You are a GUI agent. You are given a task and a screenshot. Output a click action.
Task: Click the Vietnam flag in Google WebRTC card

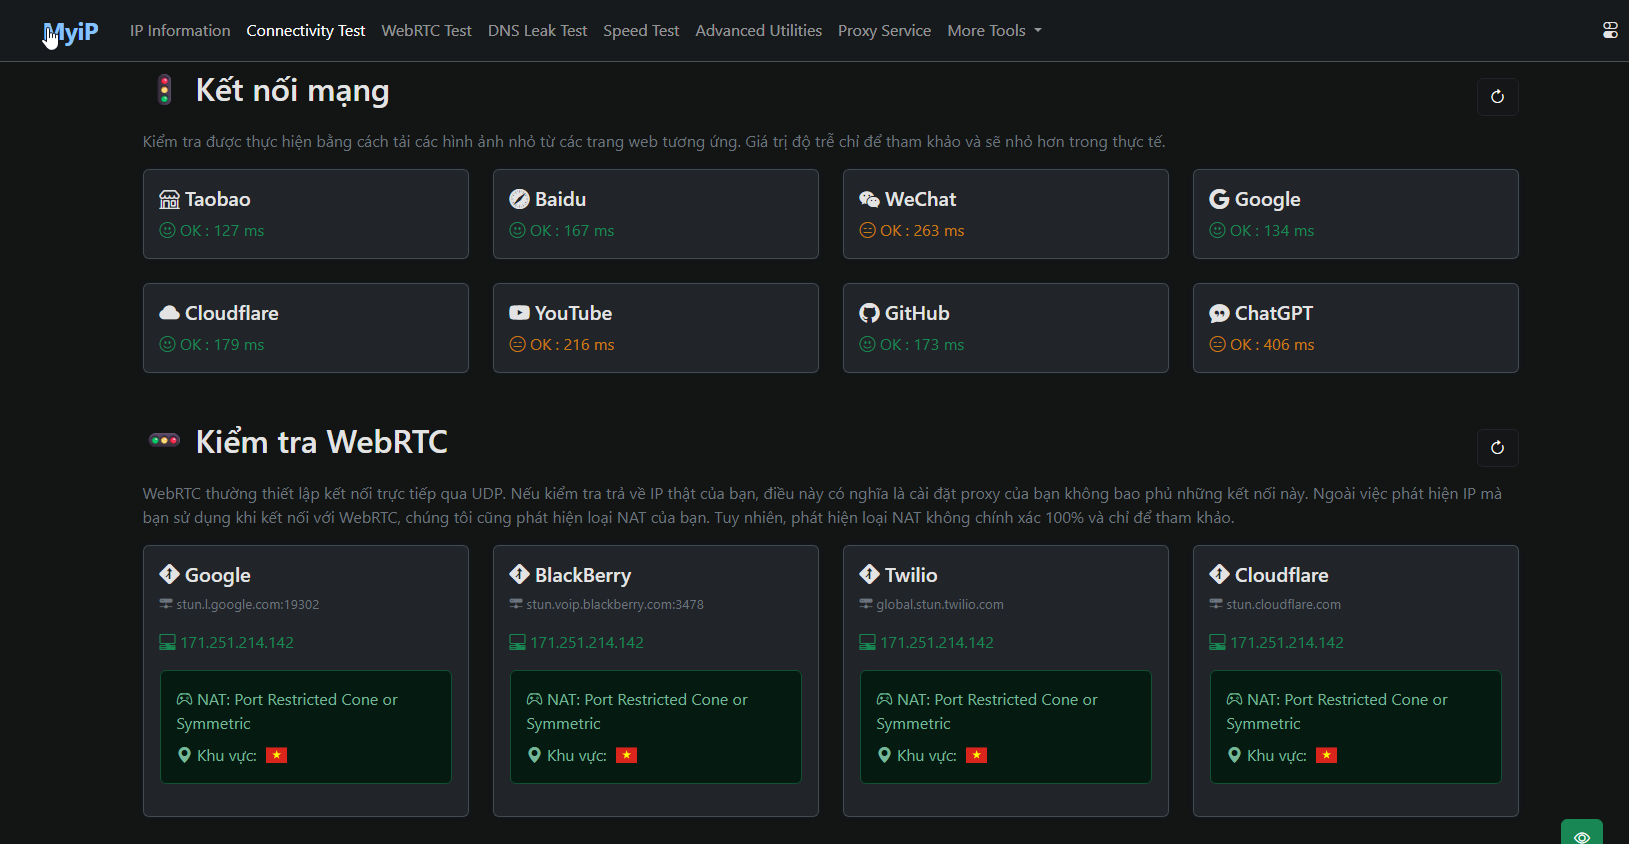pyautogui.click(x=277, y=755)
